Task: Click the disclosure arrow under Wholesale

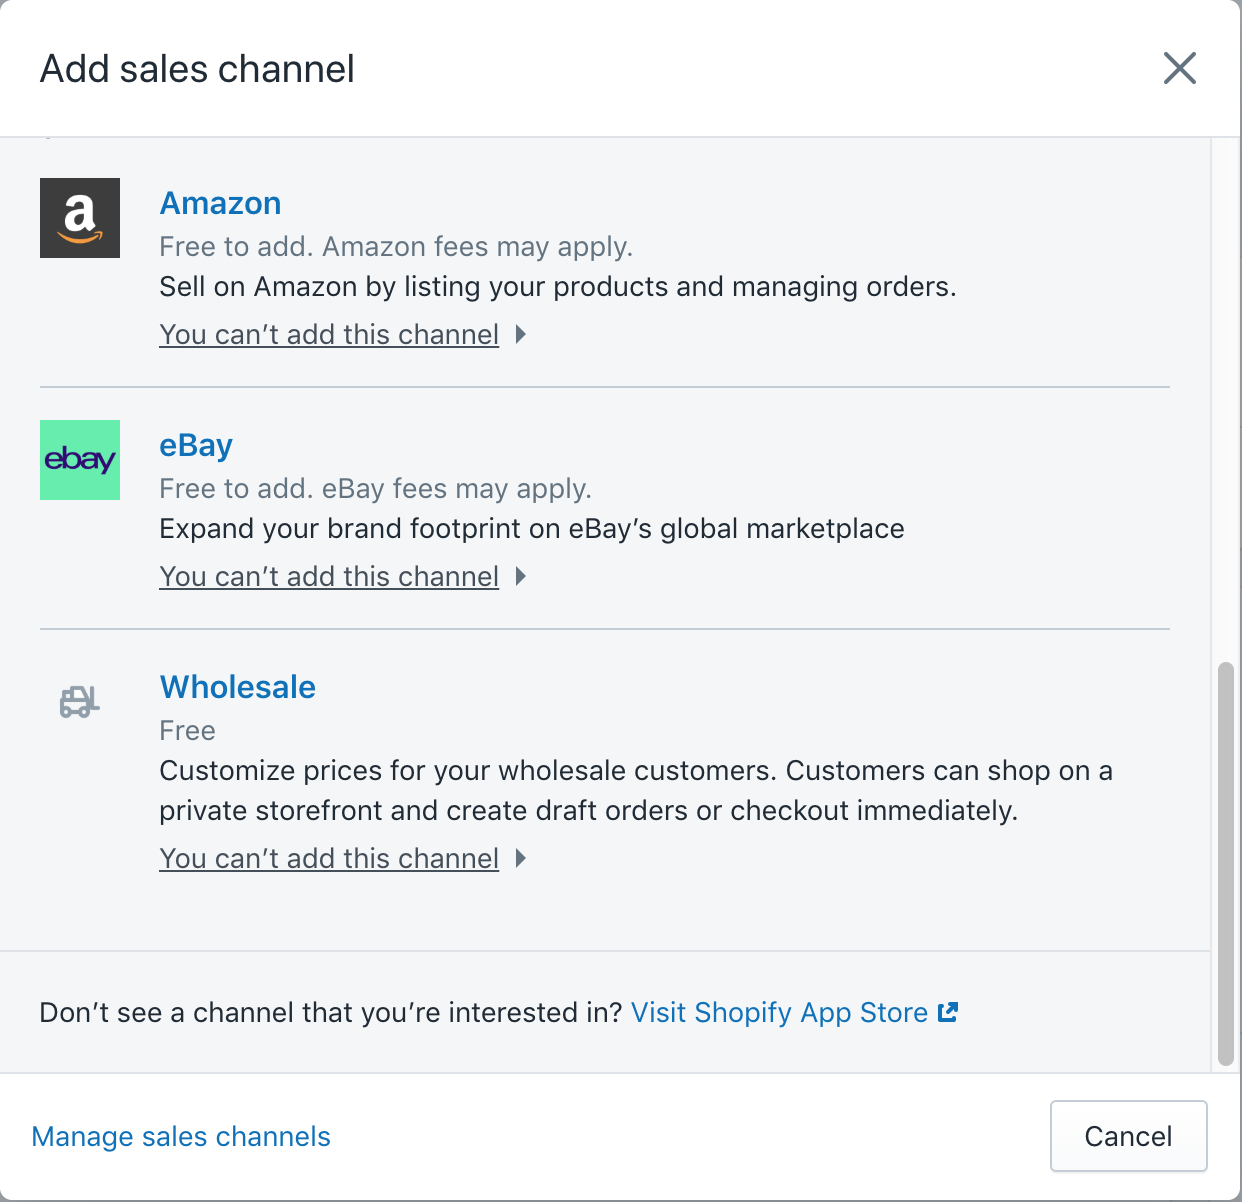Action: pos(521,858)
